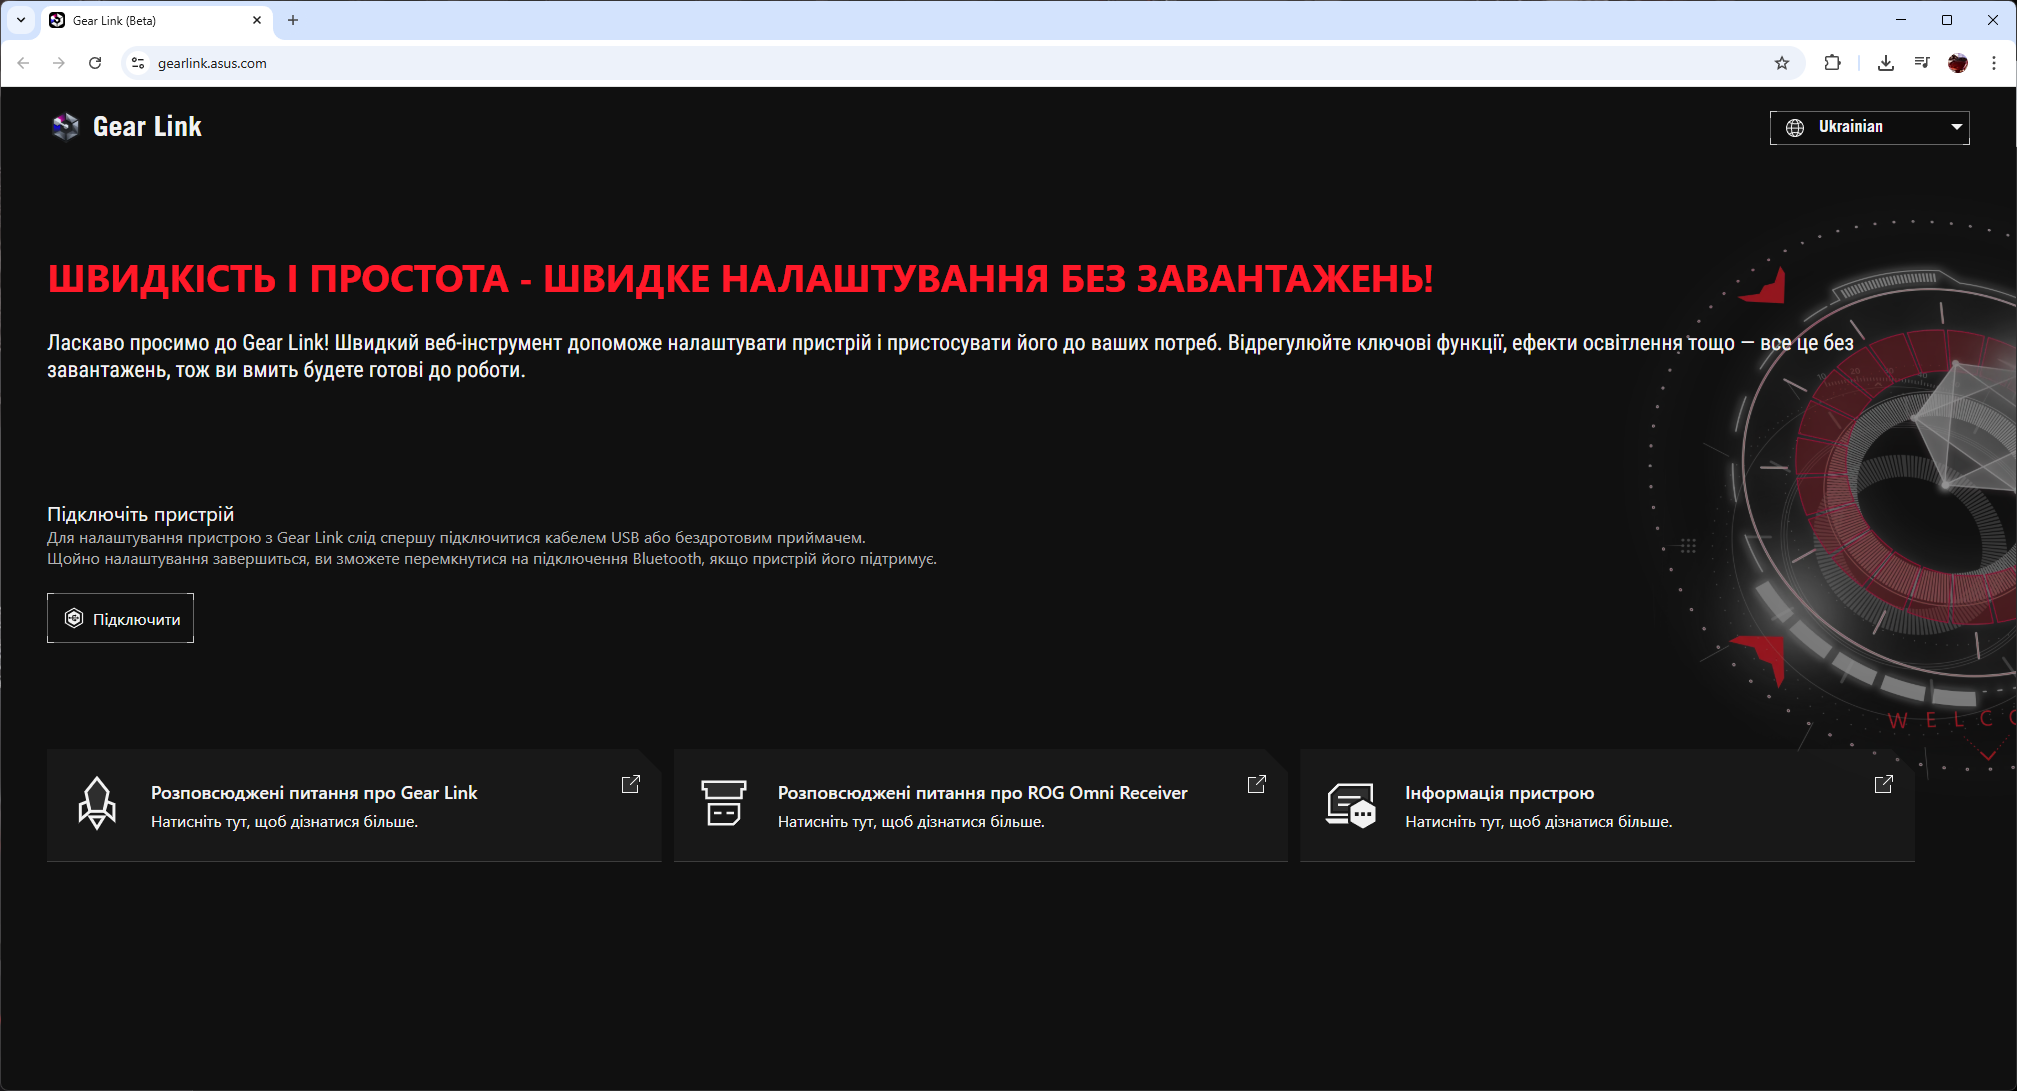The height and width of the screenshot is (1091, 2017).
Task: Open Chrome three-dot menu
Action: point(1993,63)
